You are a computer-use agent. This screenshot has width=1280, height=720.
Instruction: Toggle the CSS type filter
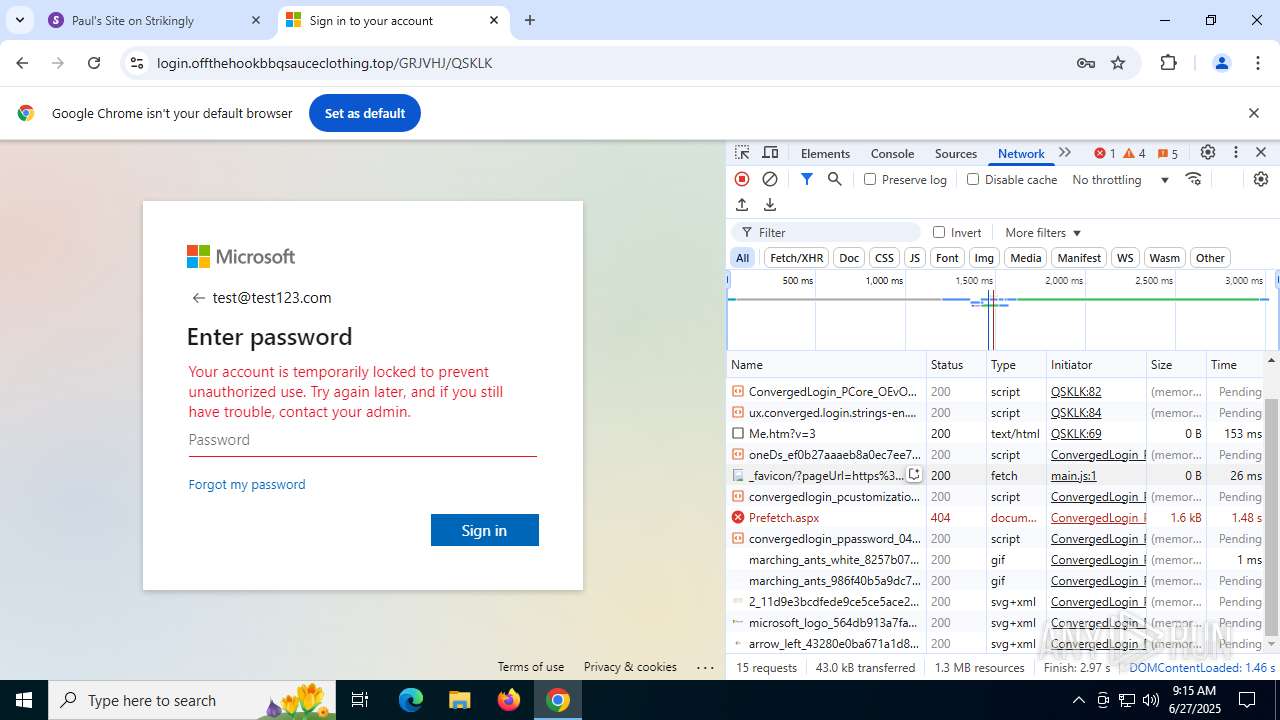[884, 258]
